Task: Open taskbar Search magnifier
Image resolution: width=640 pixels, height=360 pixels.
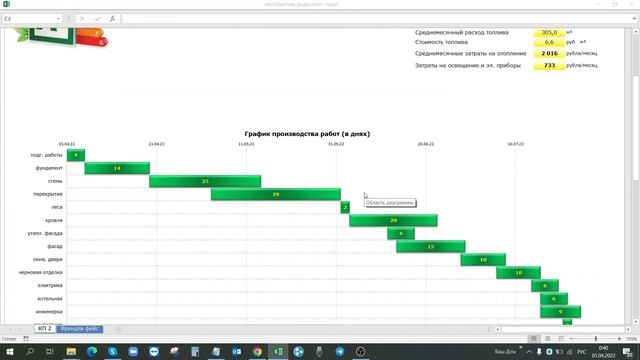Action: (x=30, y=351)
